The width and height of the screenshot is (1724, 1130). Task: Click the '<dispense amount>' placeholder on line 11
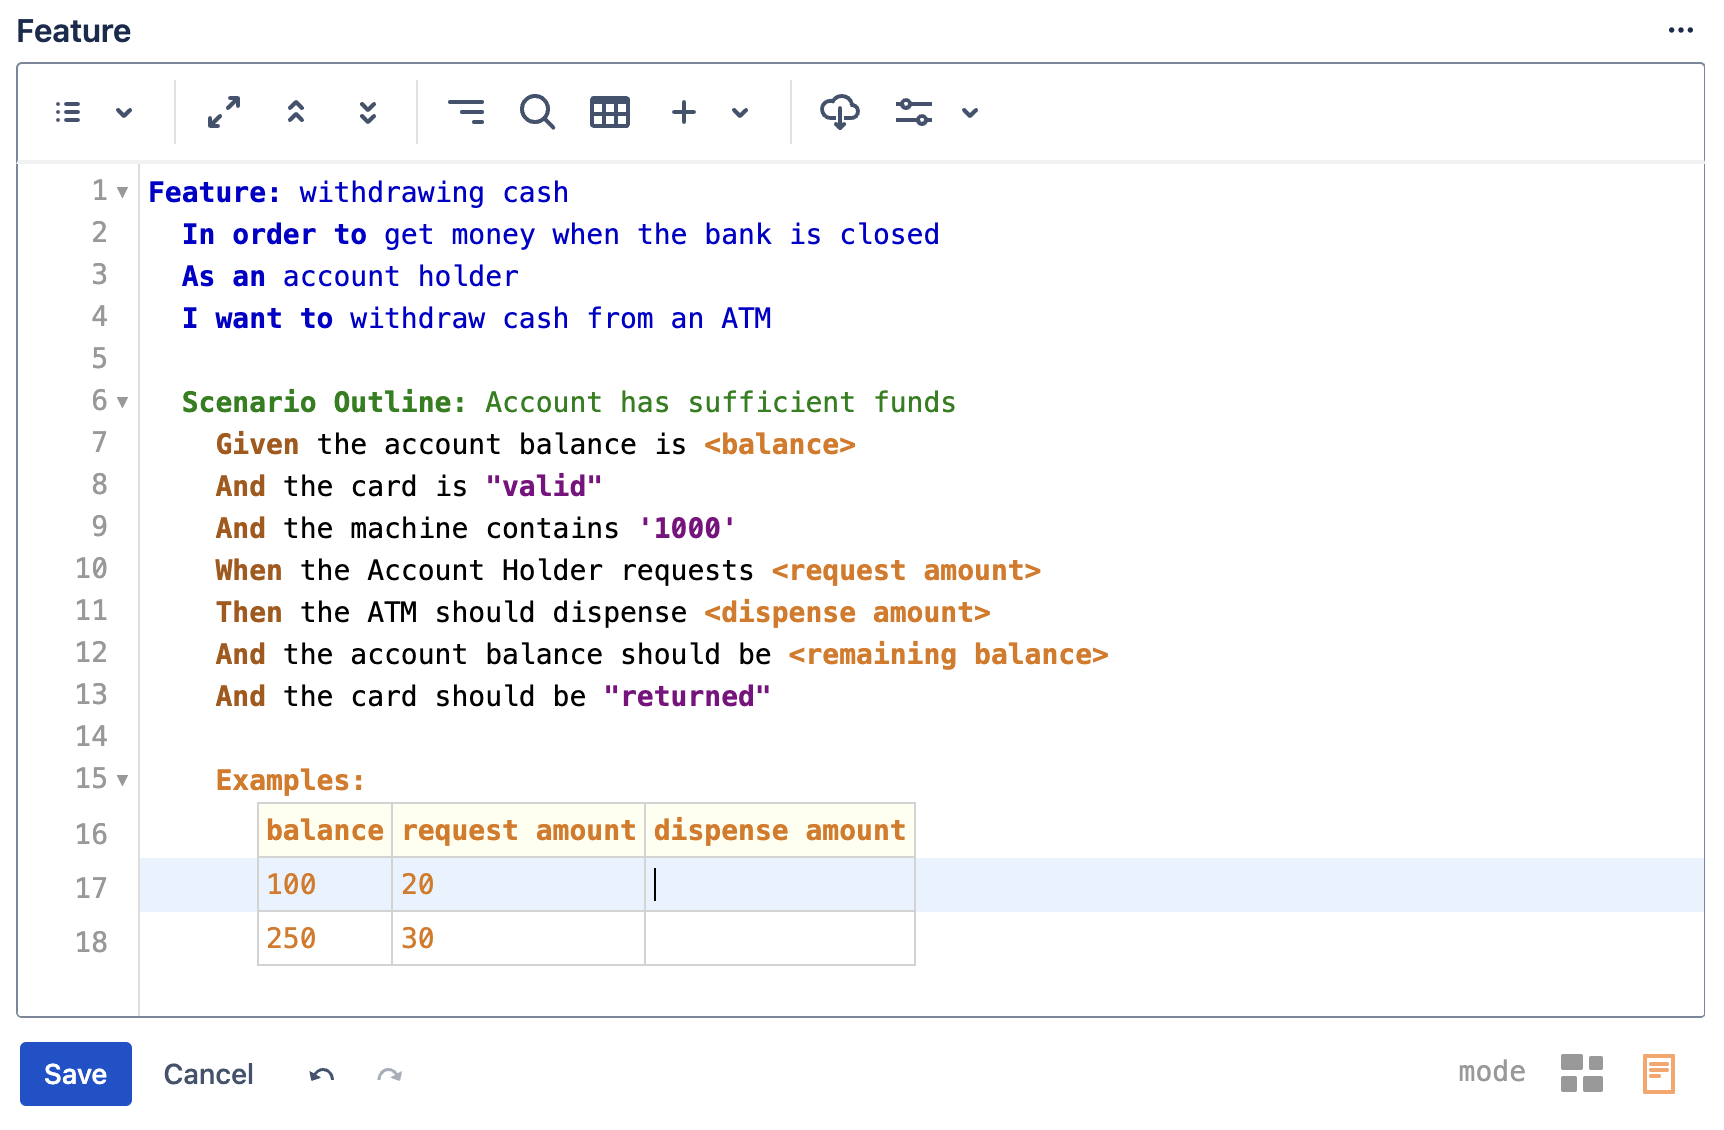click(x=847, y=612)
